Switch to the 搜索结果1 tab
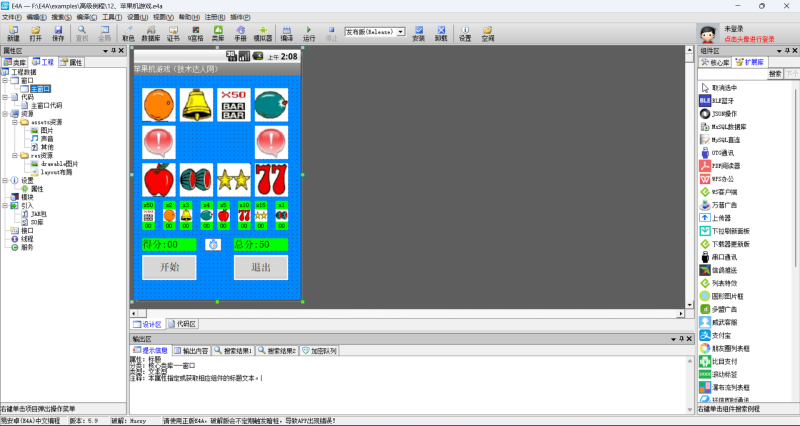The width and height of the screenshot is (800, 426). [233, 351]
